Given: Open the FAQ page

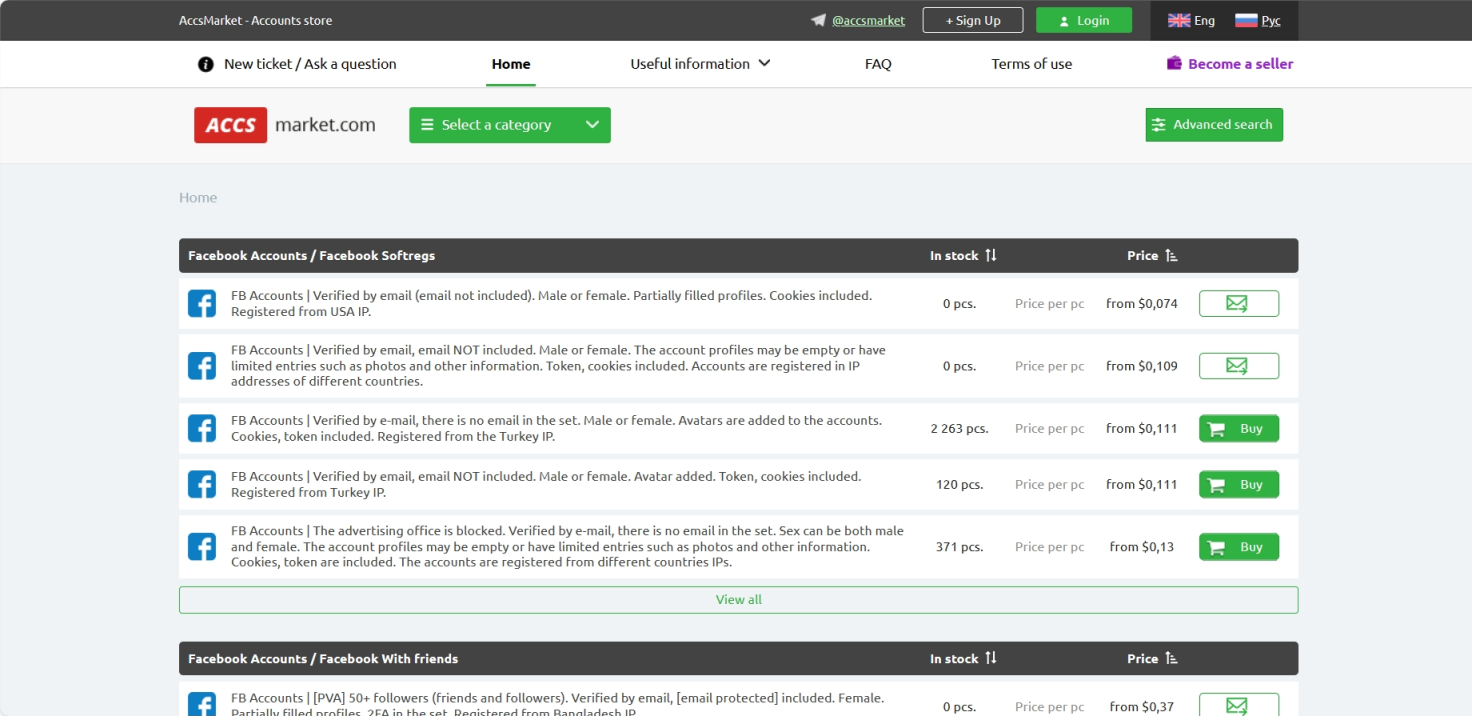Looking at the screenshot, I should coord(877,64).
